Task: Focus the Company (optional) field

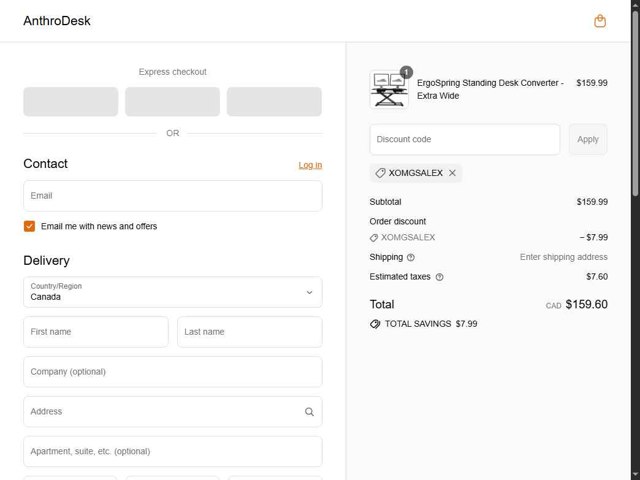Action: pyautogui.click(x=173, y=372)
